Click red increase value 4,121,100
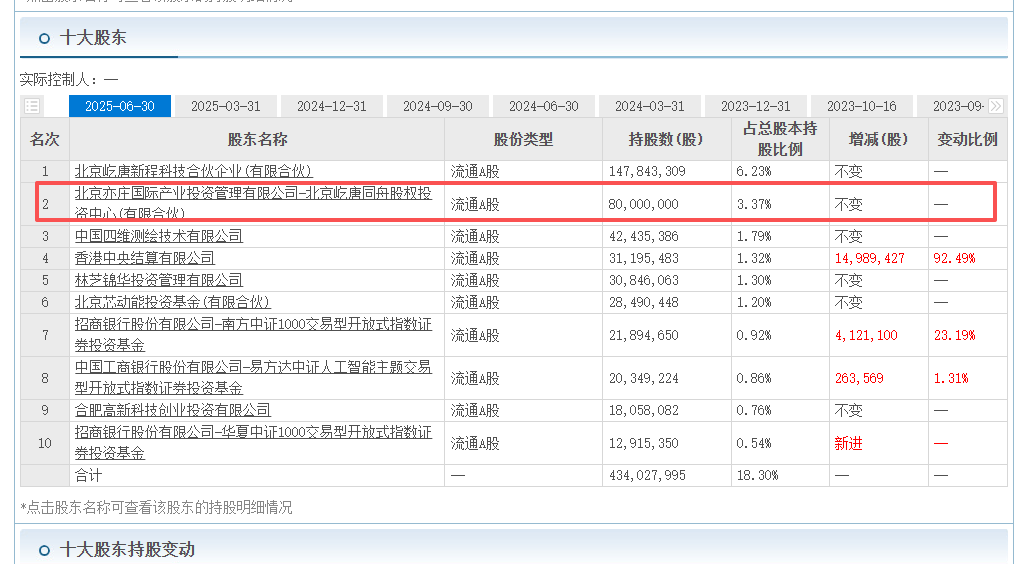The image size is (1029, 564). 866,335
